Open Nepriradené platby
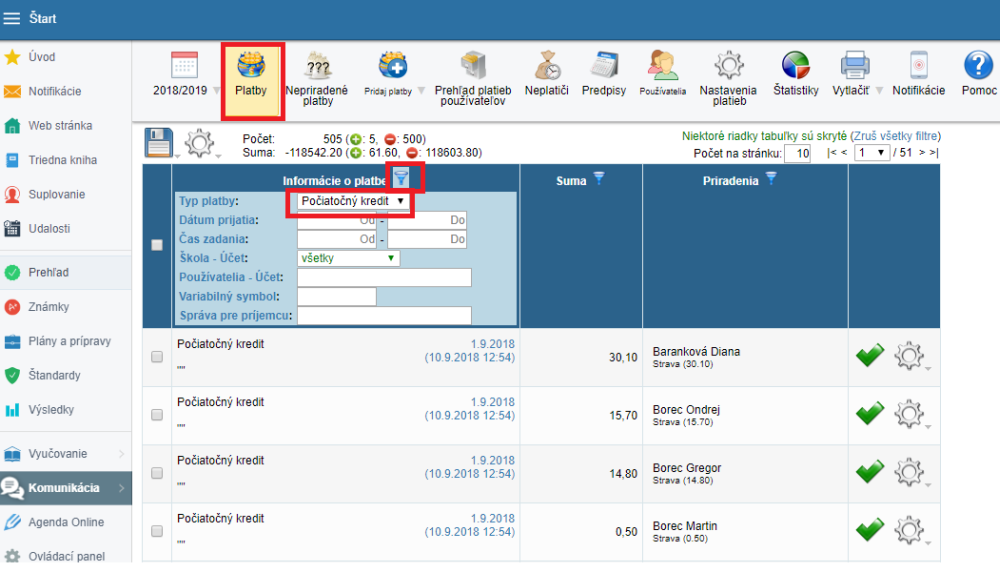This screenshot has height=571, width=1000. coord(317,80)
